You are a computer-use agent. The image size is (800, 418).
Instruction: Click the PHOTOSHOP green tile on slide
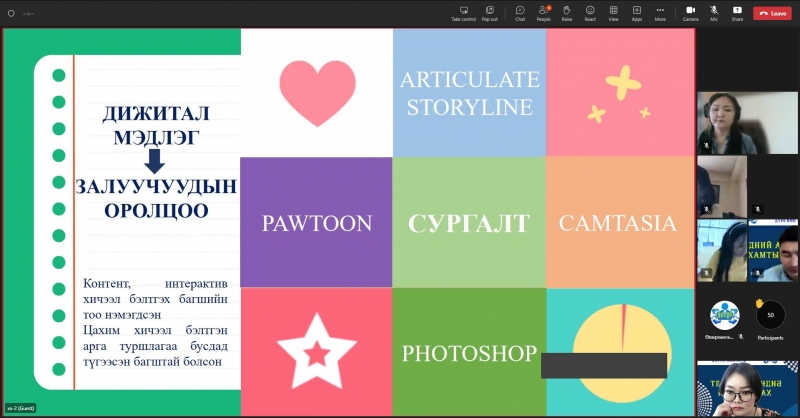469,353
